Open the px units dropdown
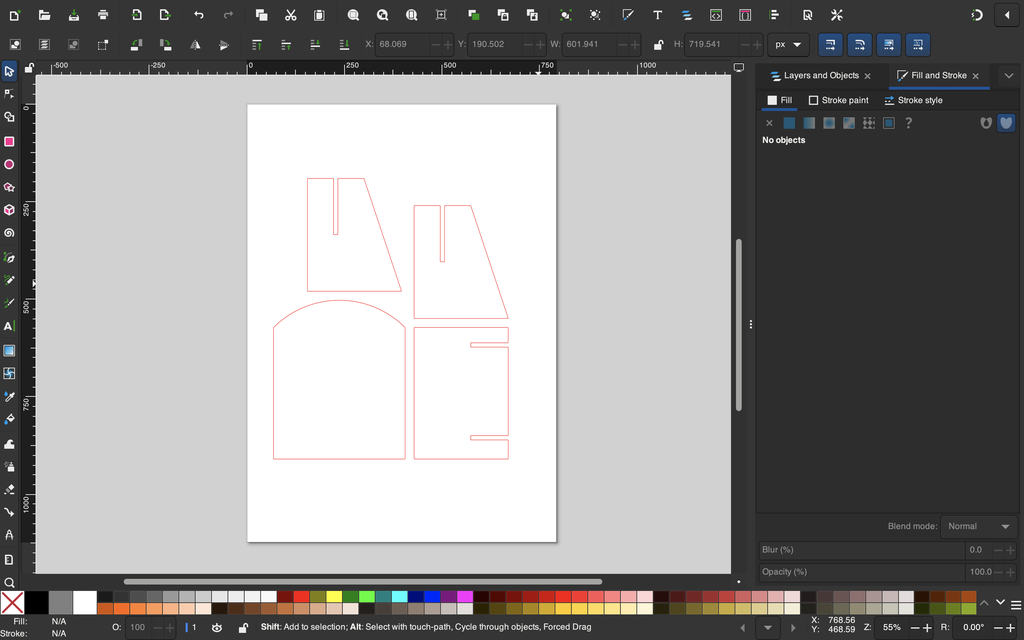 [788, 45]
